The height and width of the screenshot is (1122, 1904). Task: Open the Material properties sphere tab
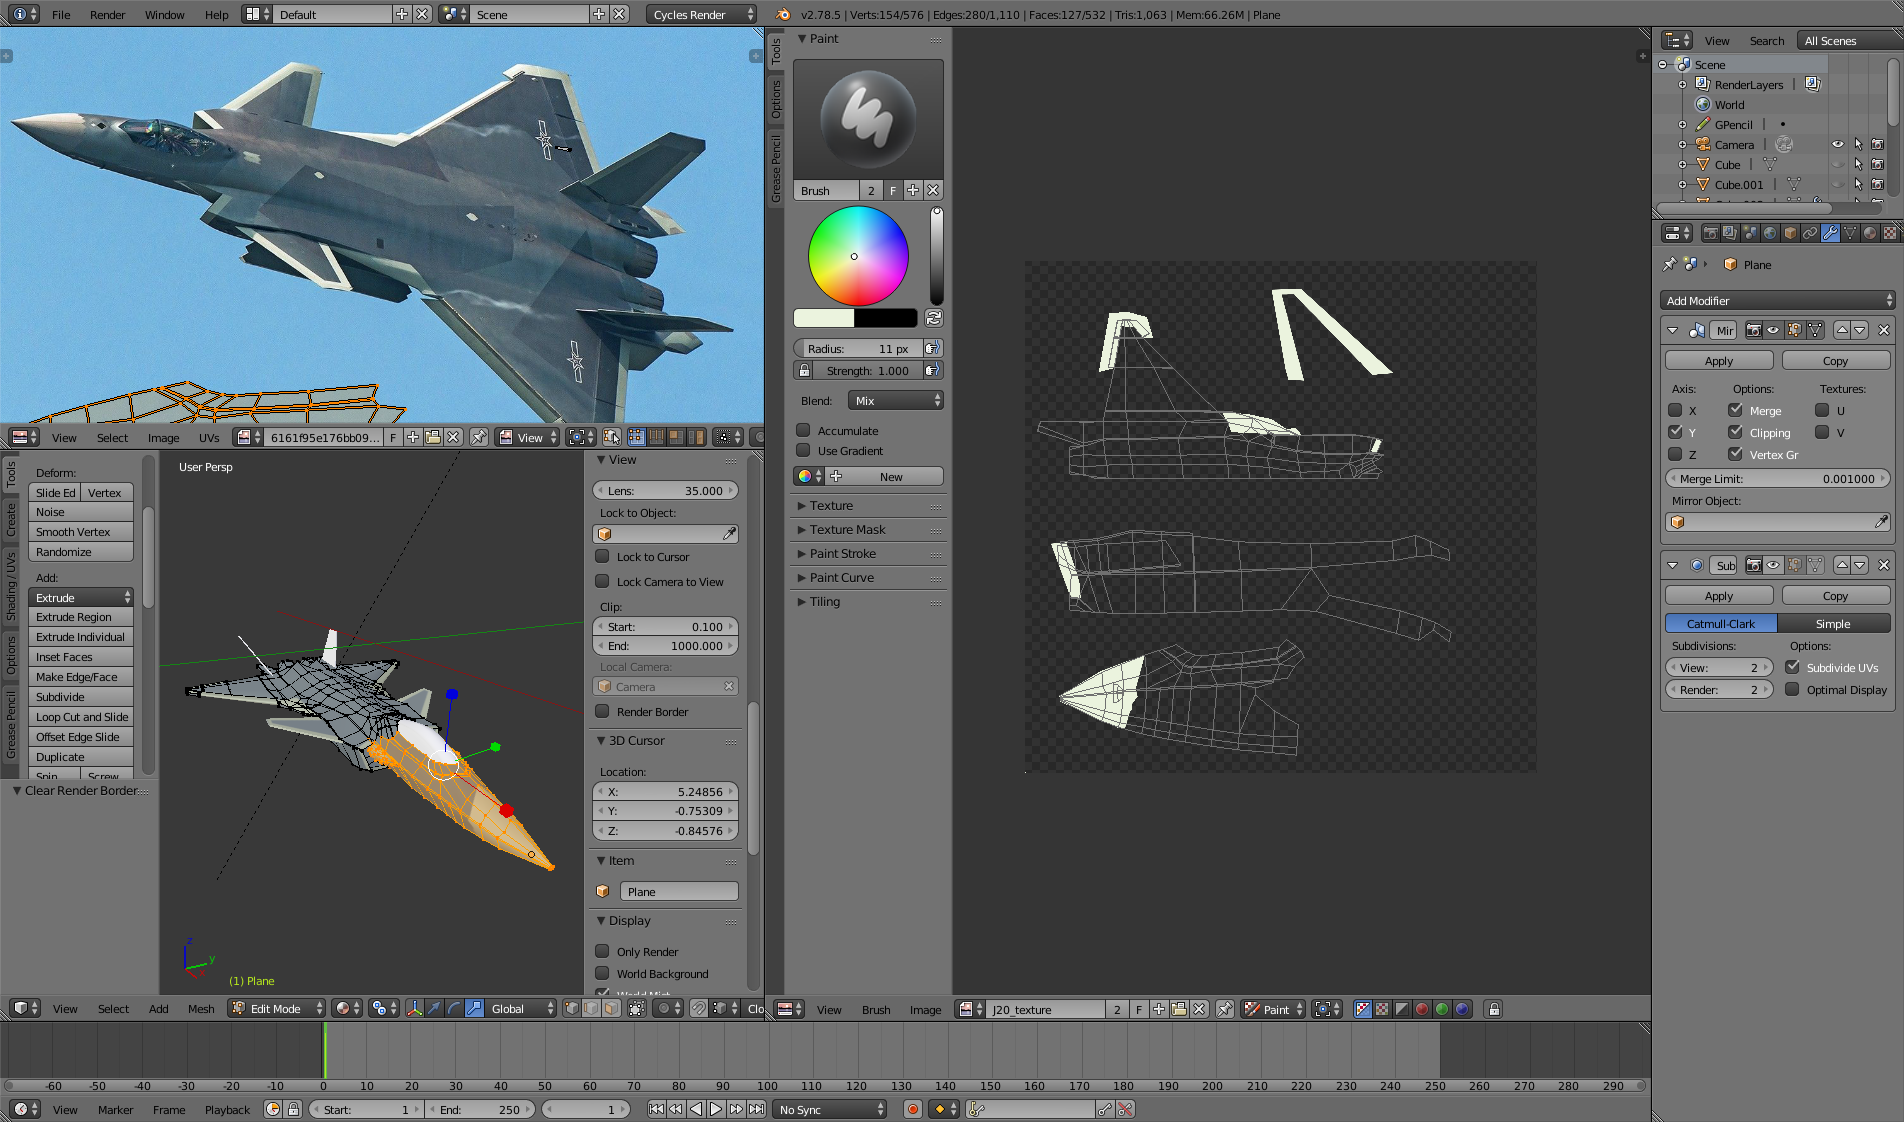coord(1870,233)
